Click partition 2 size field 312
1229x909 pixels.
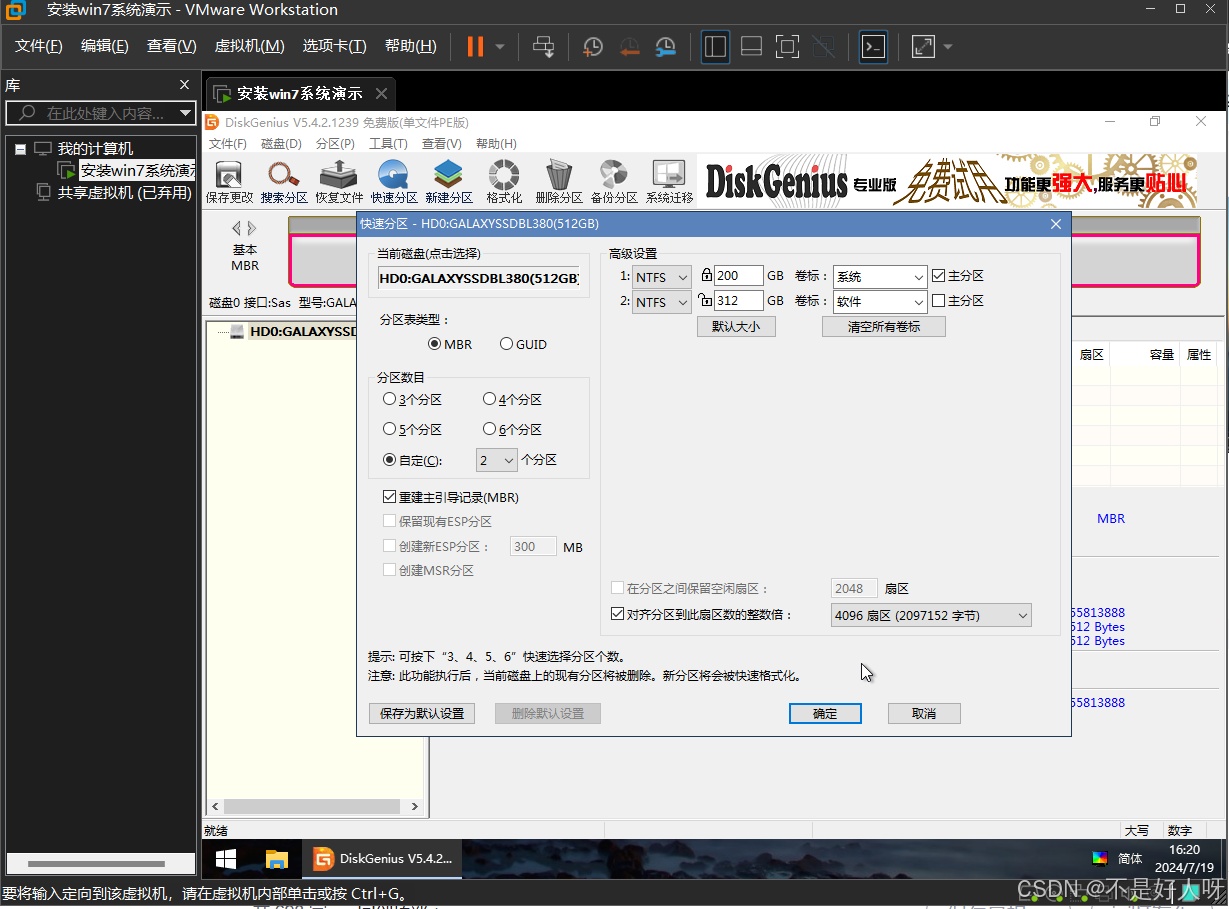point(738,301)
